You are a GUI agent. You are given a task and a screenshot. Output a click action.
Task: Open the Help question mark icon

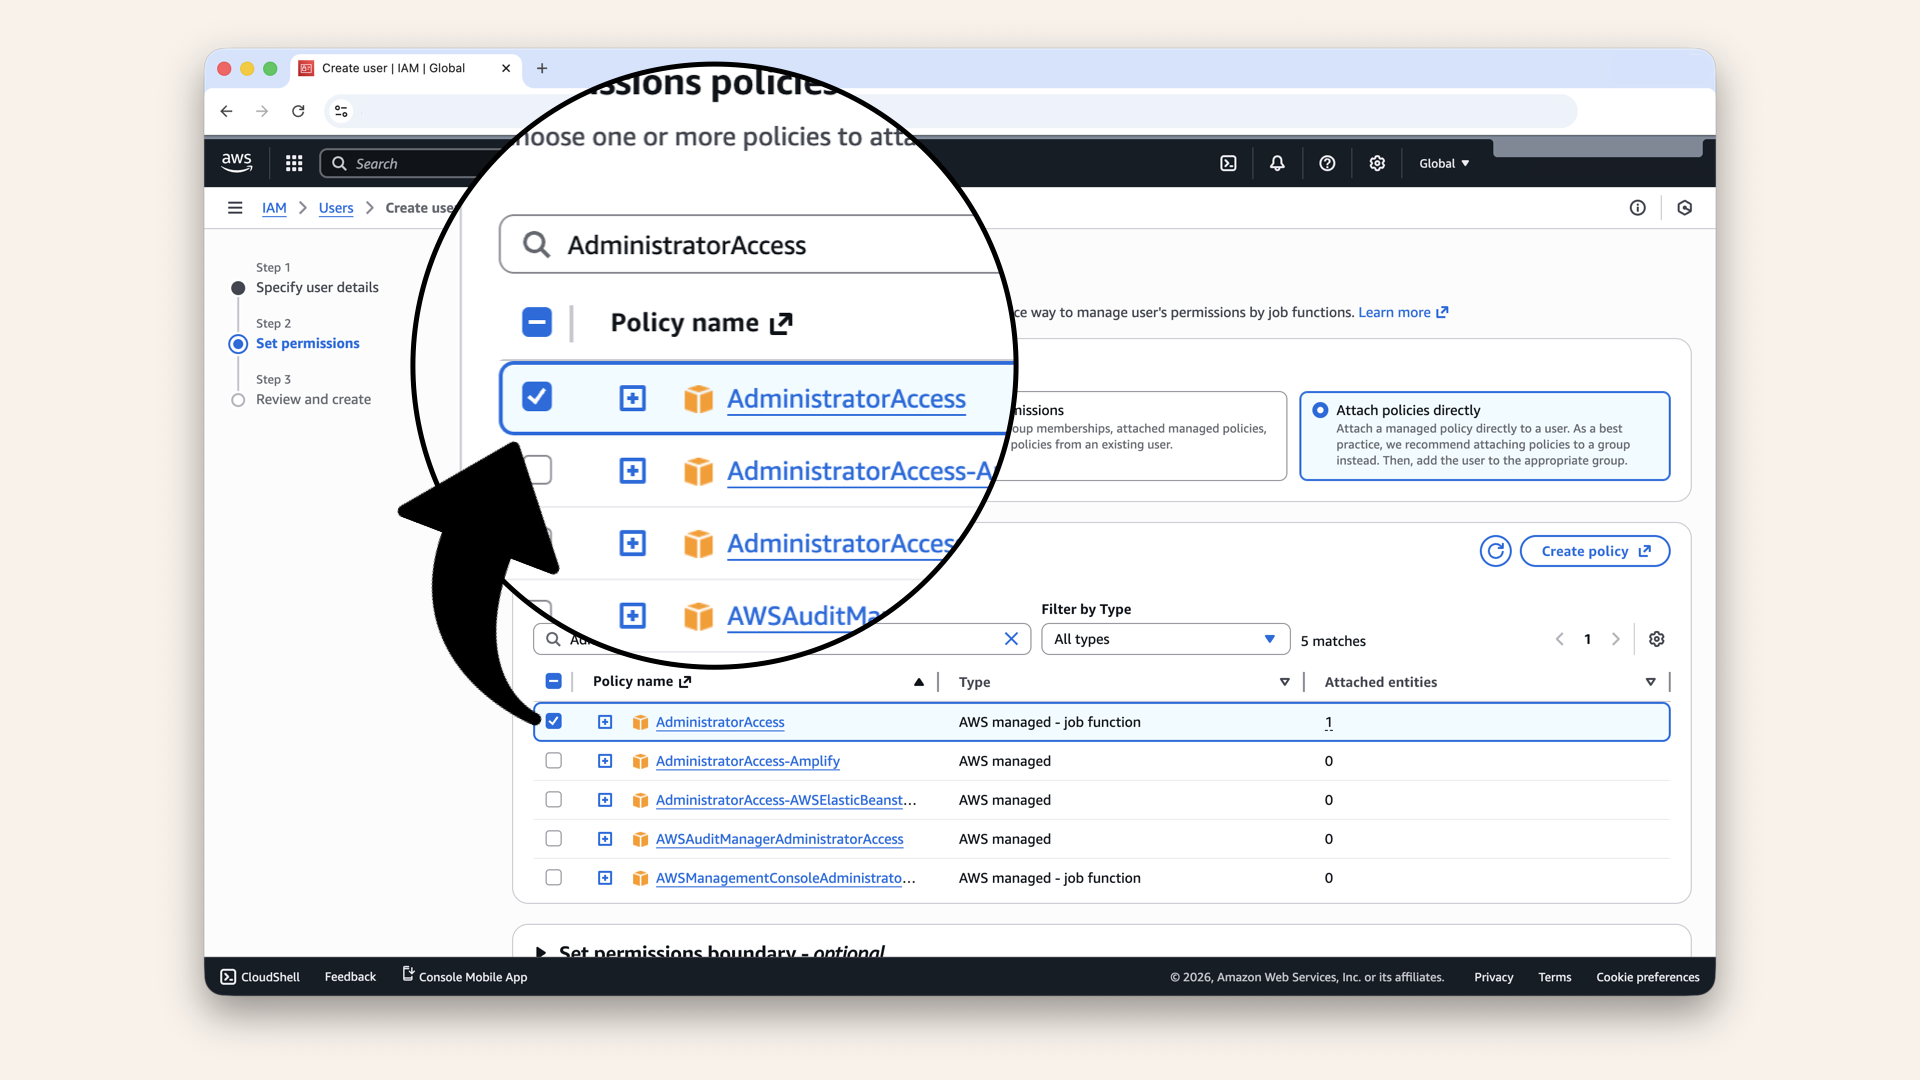click(1327, 163)
